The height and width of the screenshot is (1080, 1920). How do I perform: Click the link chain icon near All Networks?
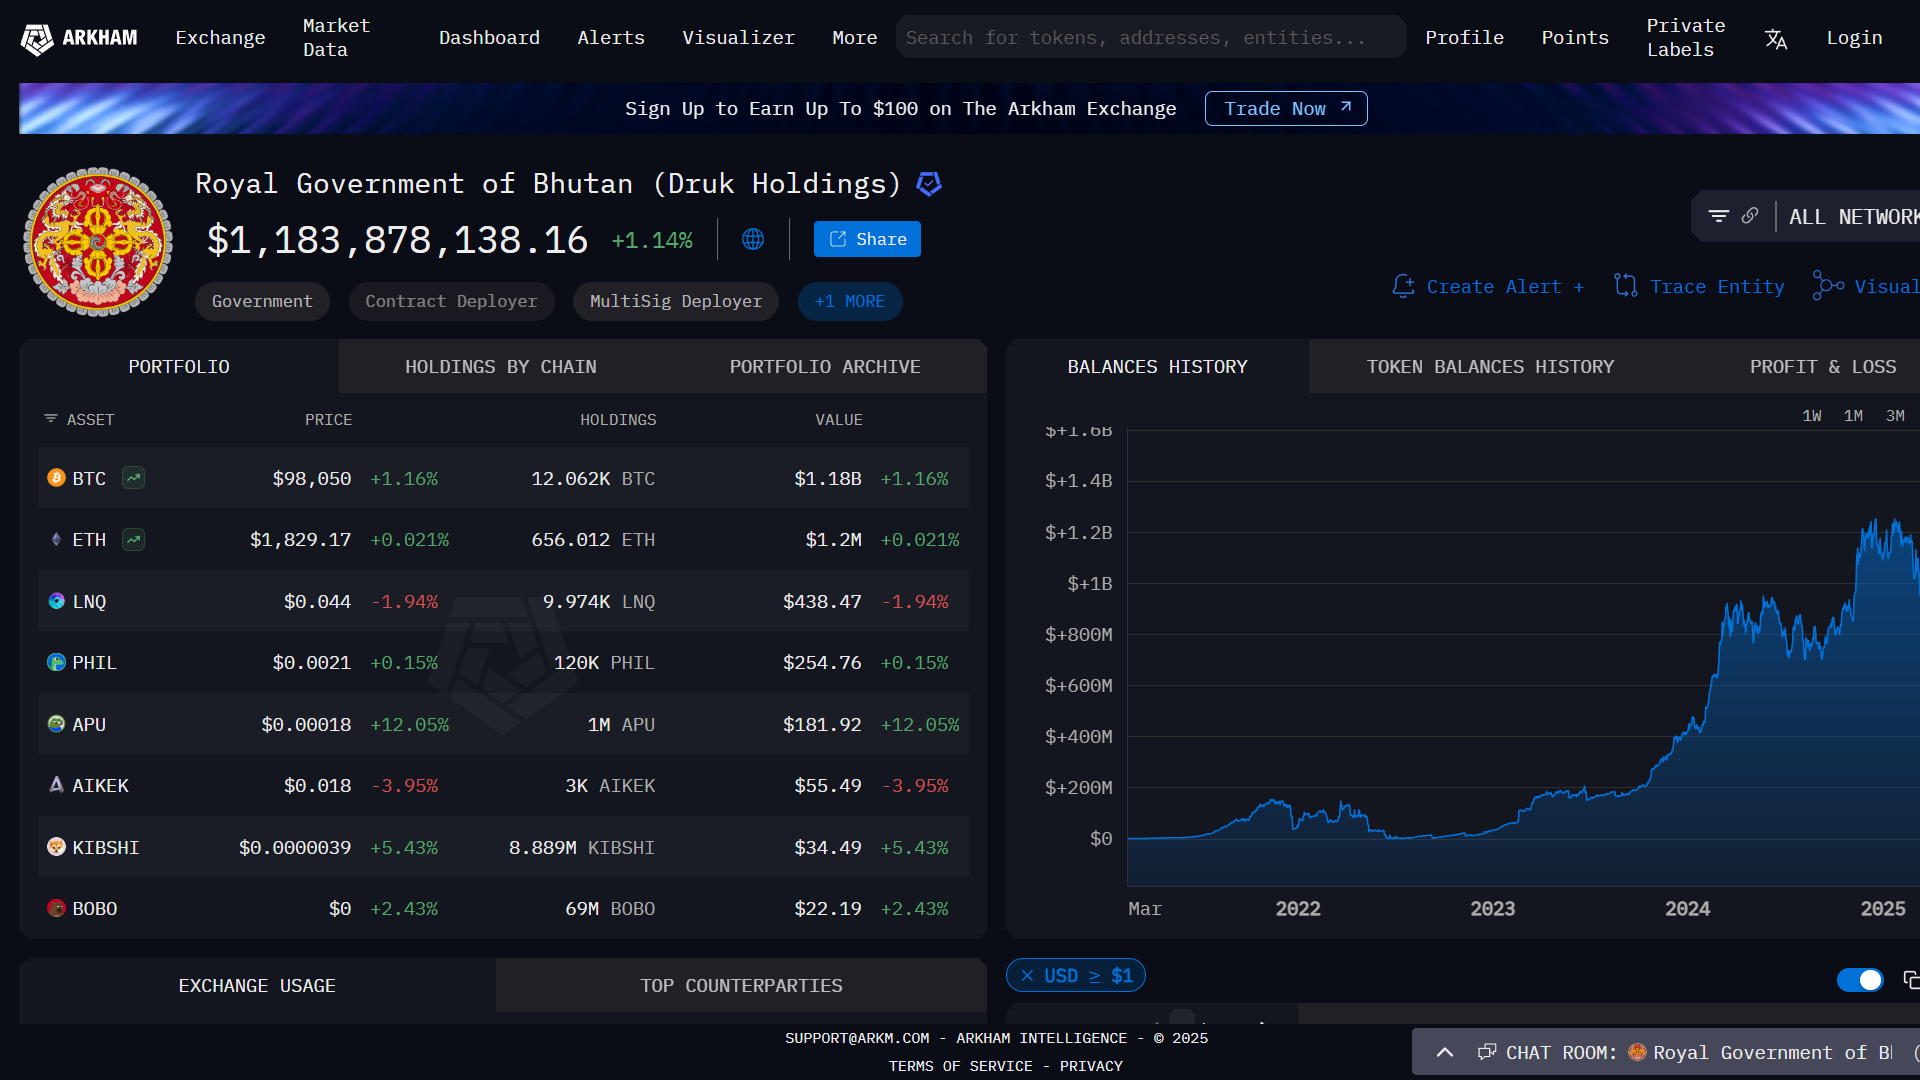(1750, 216)
